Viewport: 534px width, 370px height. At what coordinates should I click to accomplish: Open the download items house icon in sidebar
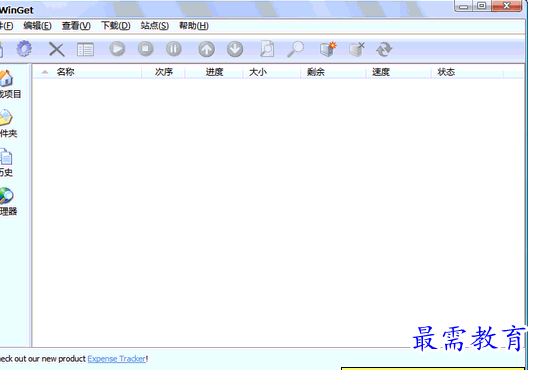click(6, 78)
